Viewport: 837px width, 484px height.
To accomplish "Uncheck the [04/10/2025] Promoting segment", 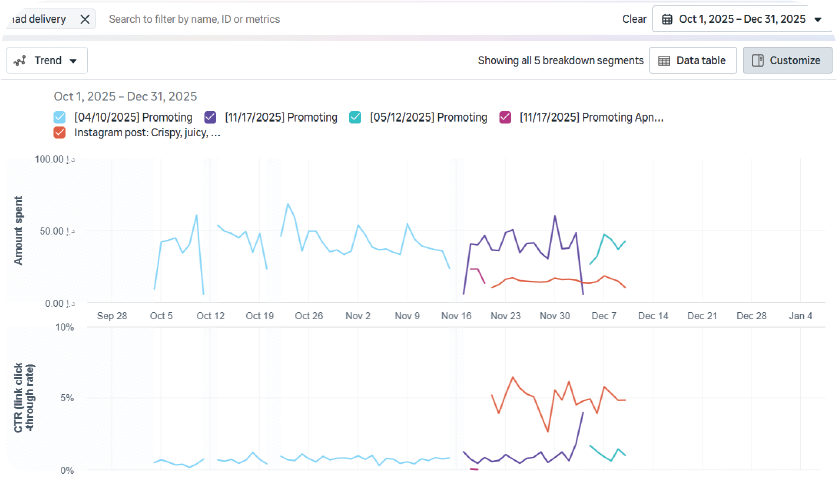I will (x=60, y=117).
